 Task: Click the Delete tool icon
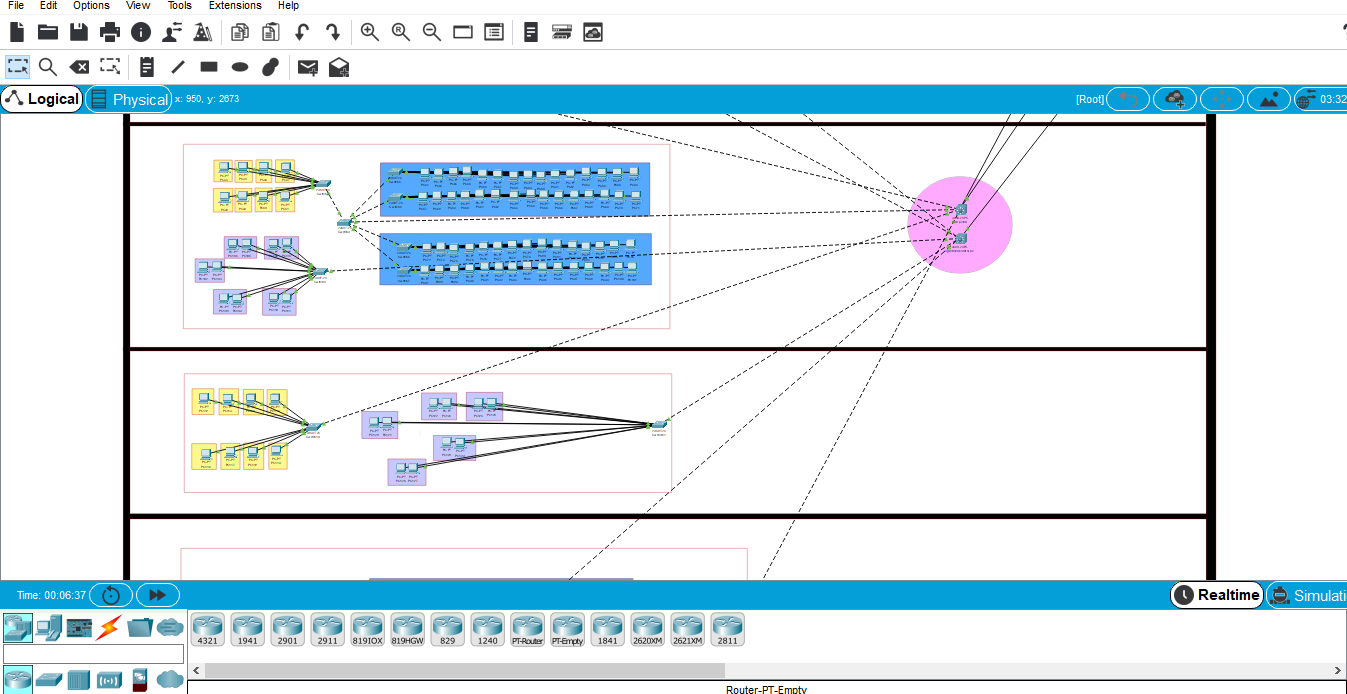pos(79,67)
